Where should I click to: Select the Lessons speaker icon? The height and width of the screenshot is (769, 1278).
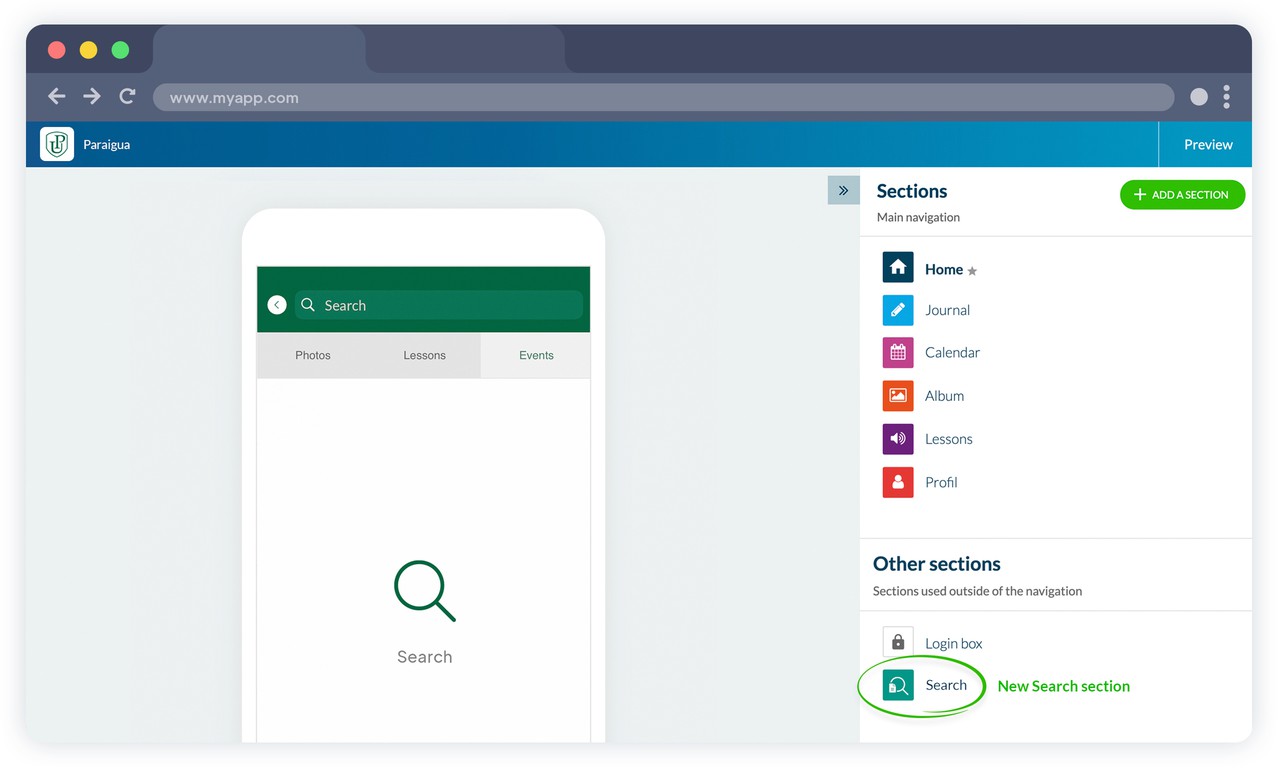[x=897, y=439]
